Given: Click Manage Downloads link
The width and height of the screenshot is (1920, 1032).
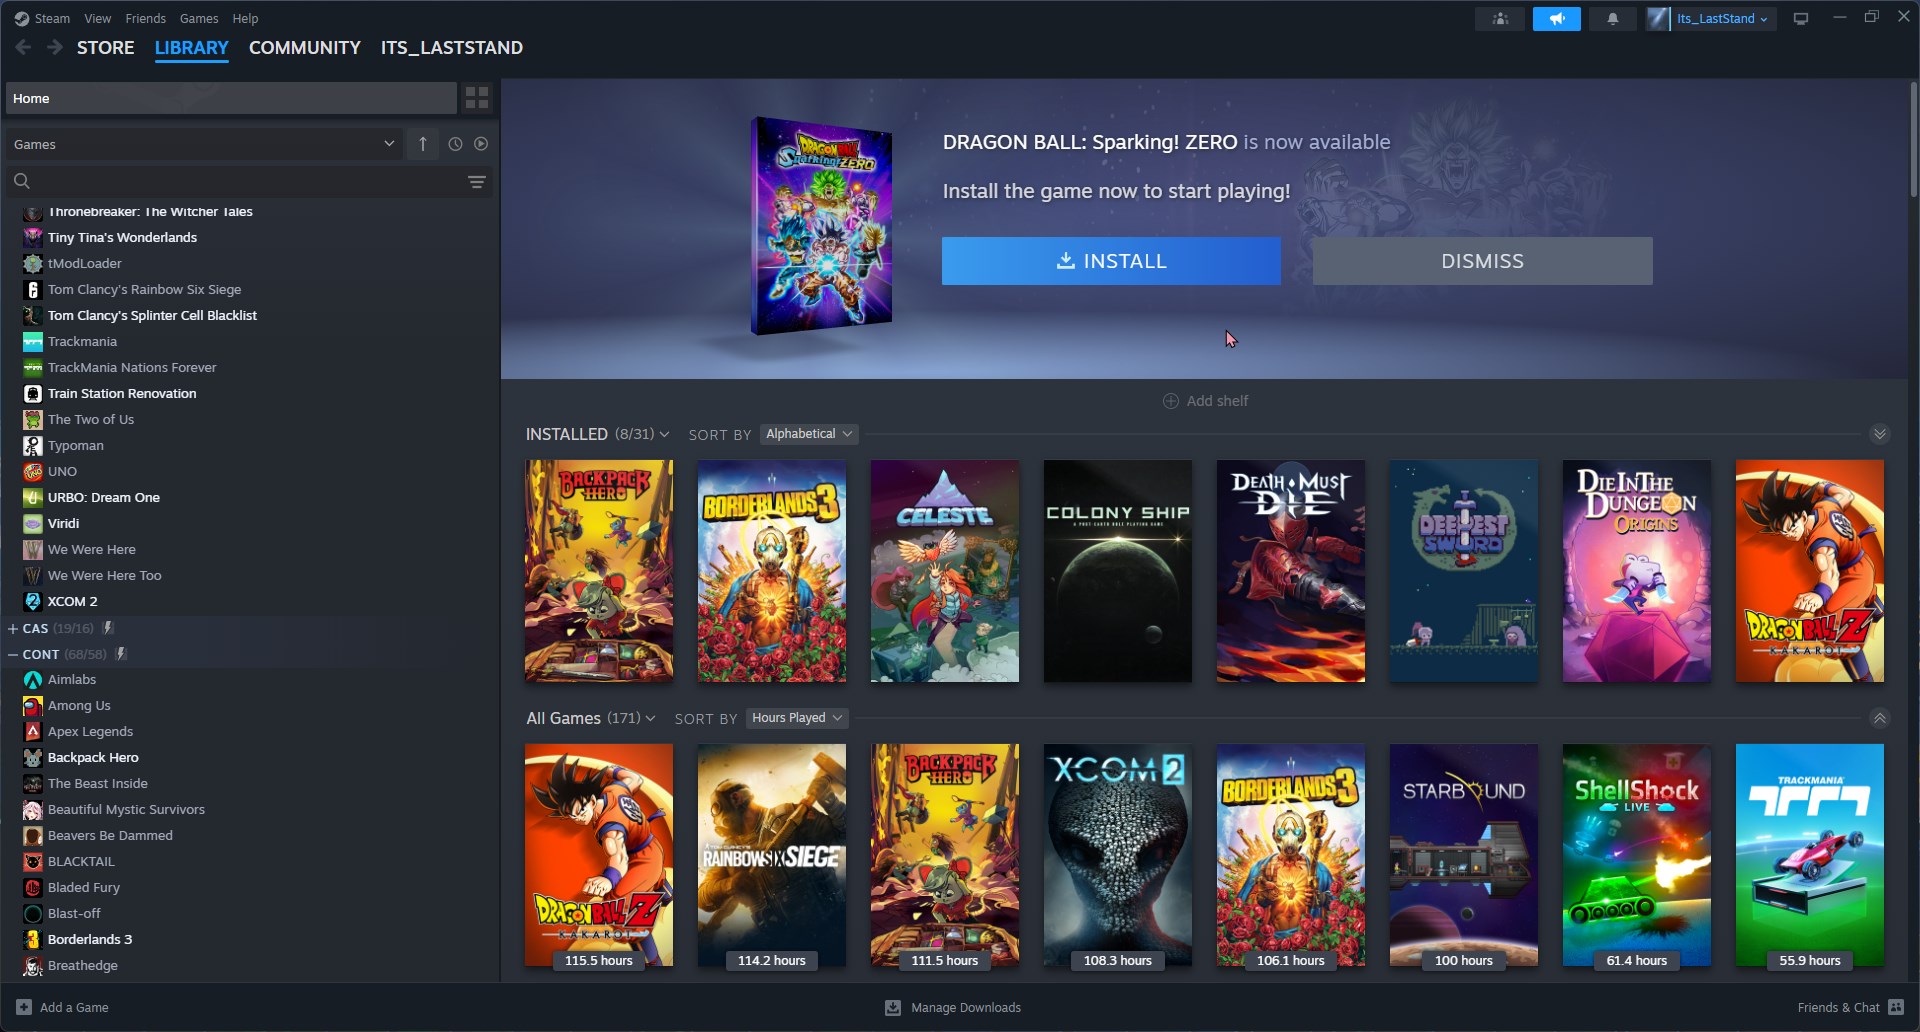Looking at the screenshot, I should point(966,1007).
